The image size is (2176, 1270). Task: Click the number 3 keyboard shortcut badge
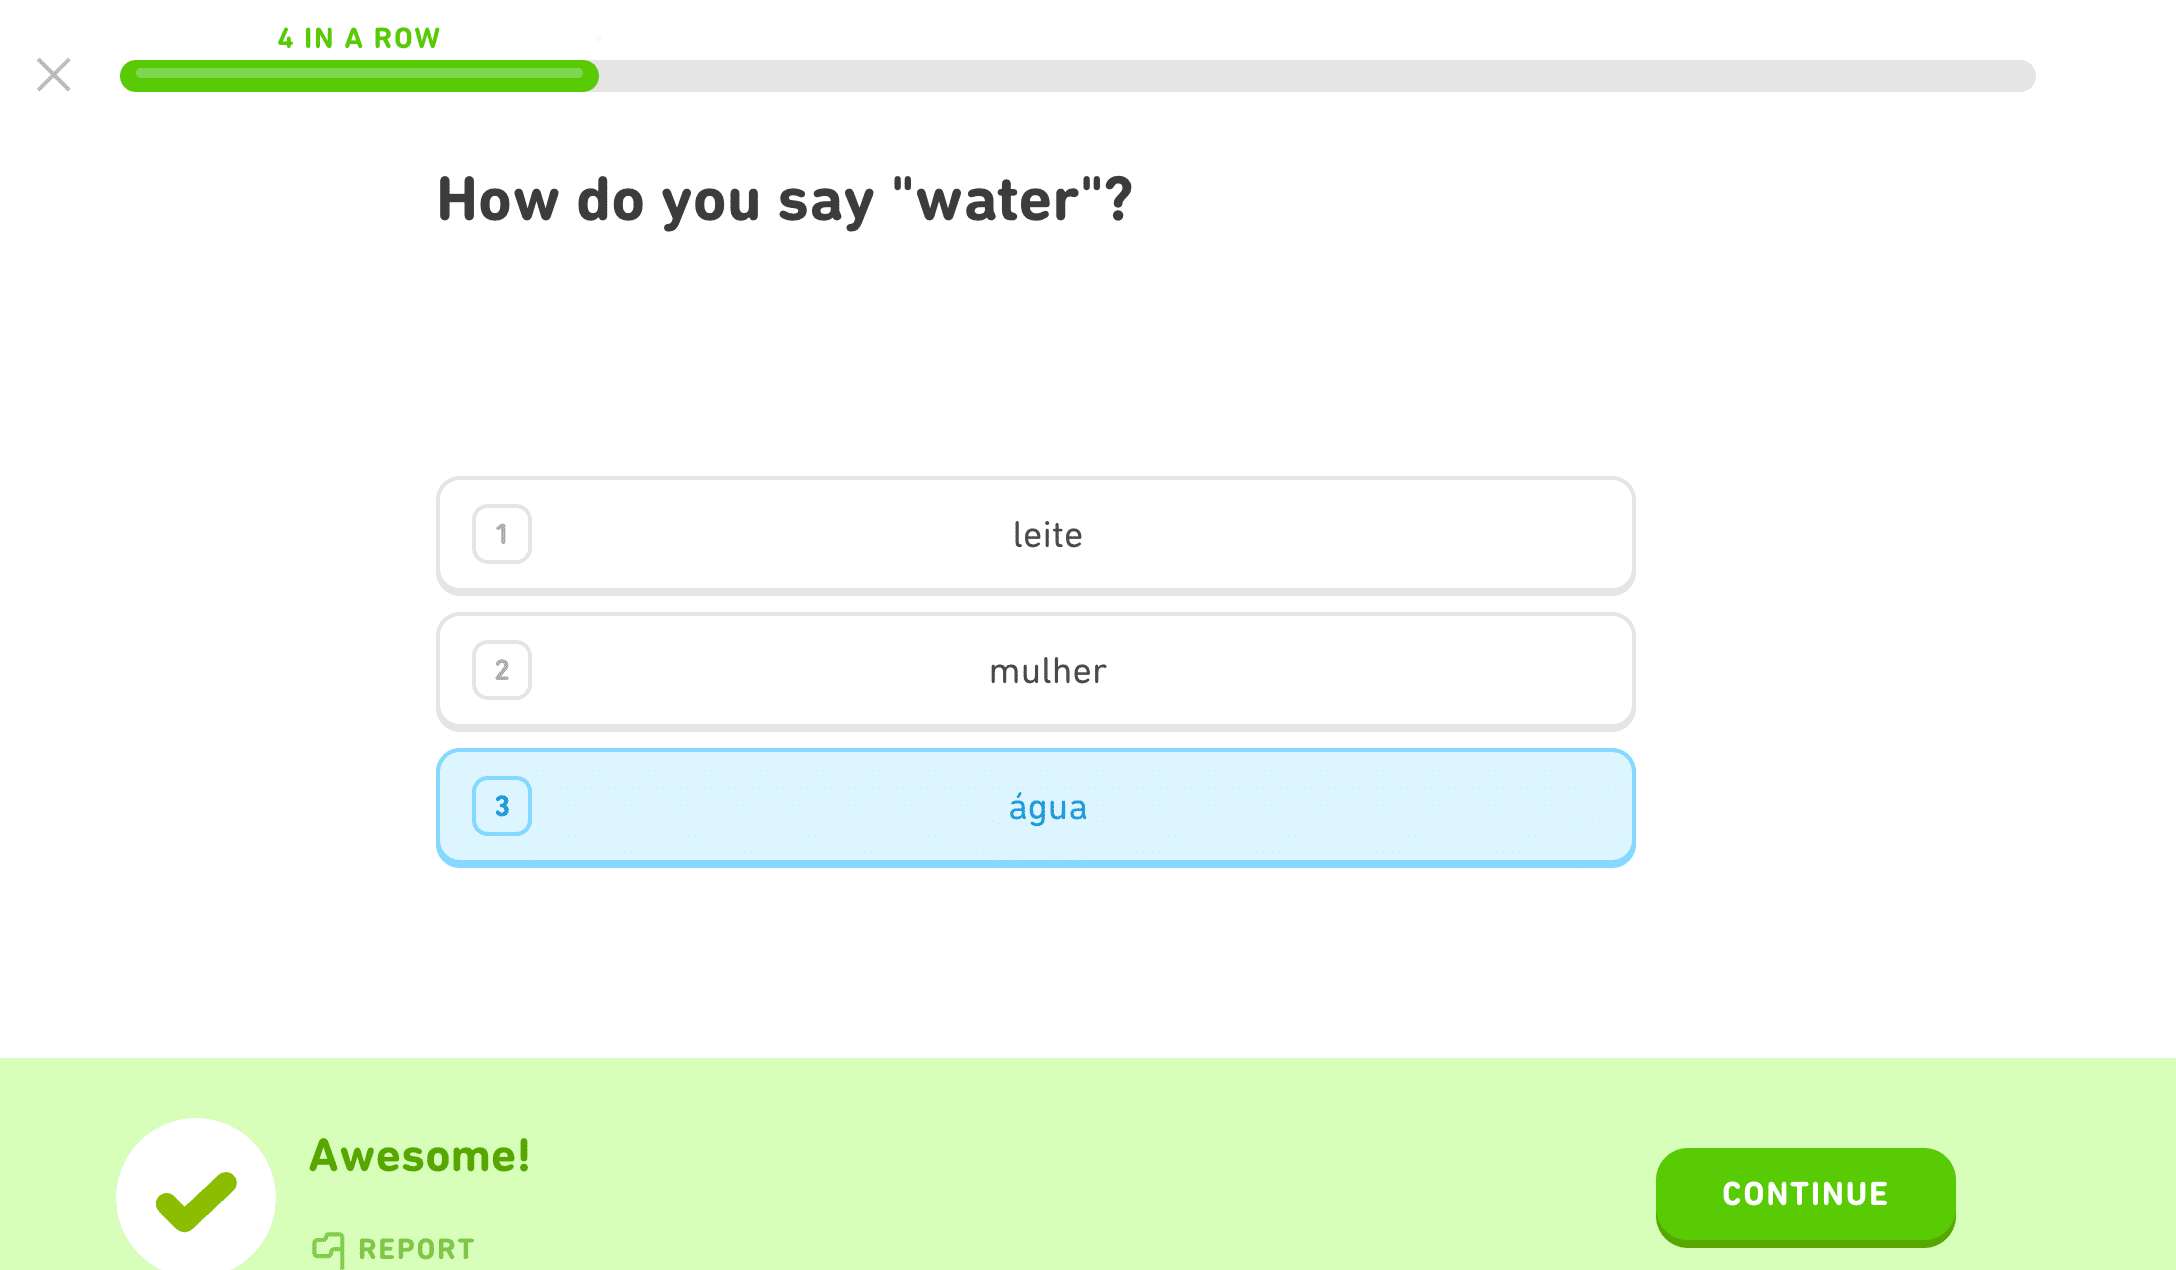coord(502,806)
